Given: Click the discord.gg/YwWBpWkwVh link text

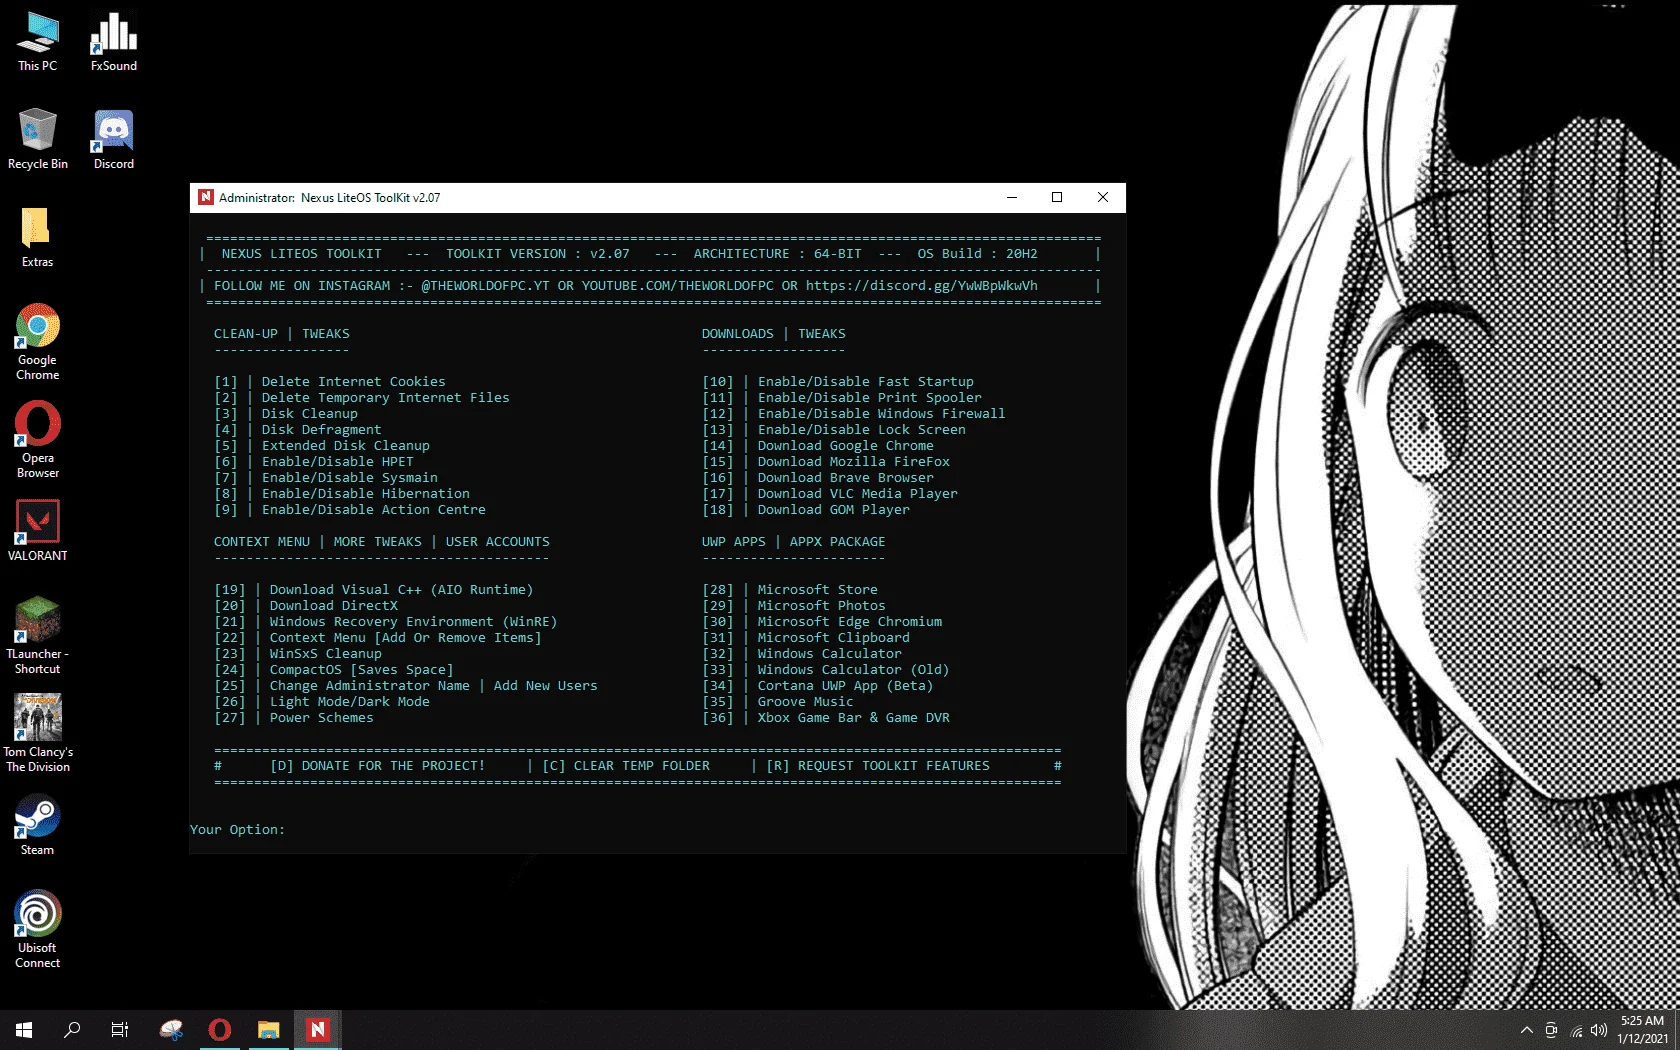Looking at the screenshot, I should [x=922, y=286].
